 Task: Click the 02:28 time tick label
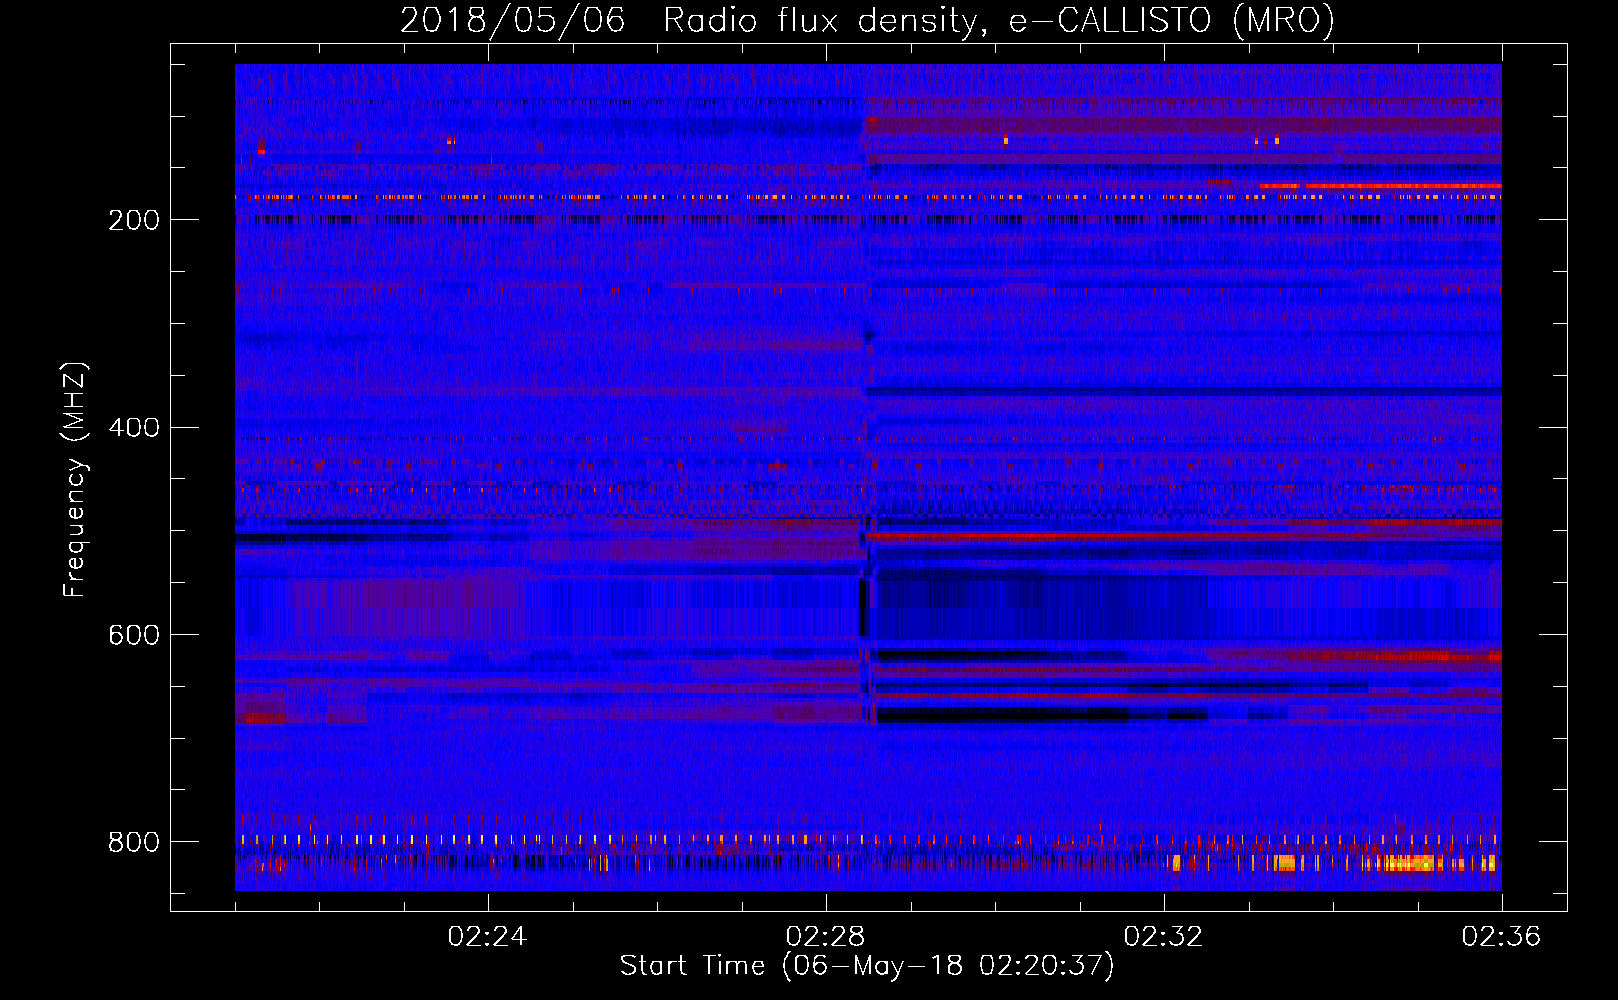click(825, 937)
